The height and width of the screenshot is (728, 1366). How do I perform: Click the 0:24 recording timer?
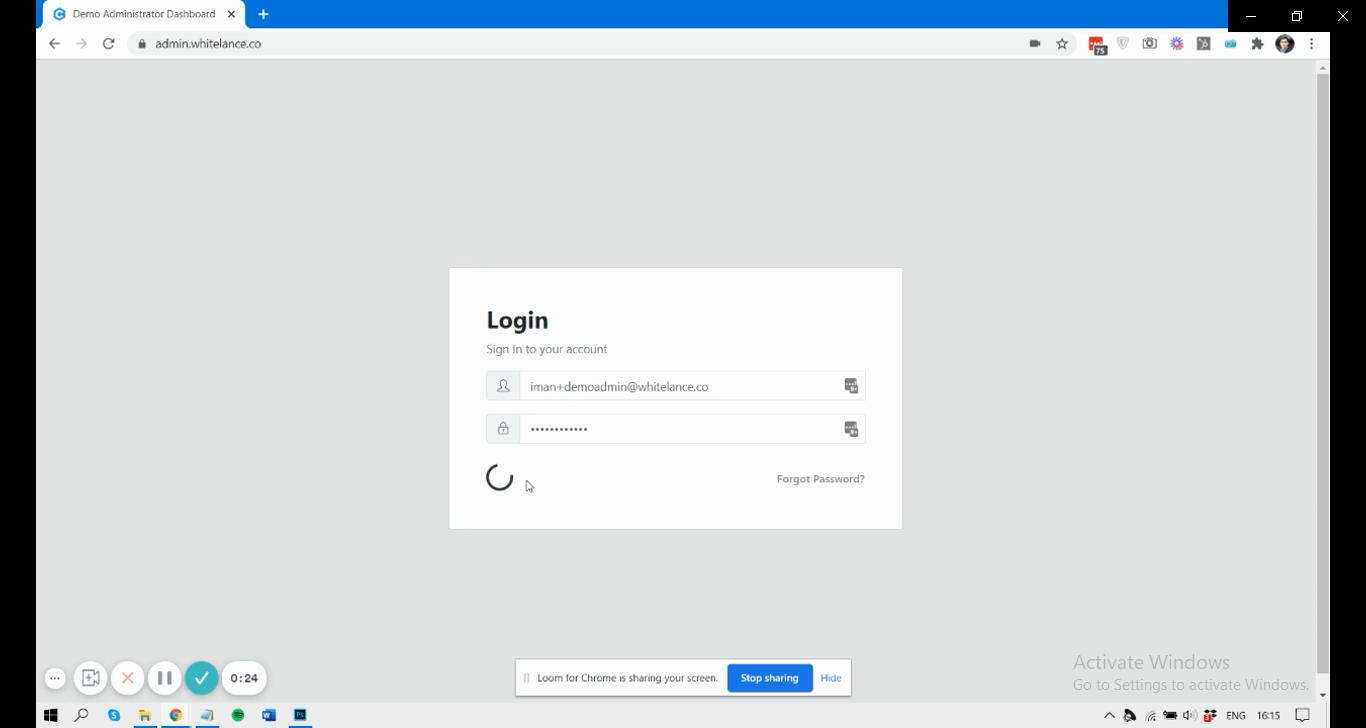coord(244,678)
